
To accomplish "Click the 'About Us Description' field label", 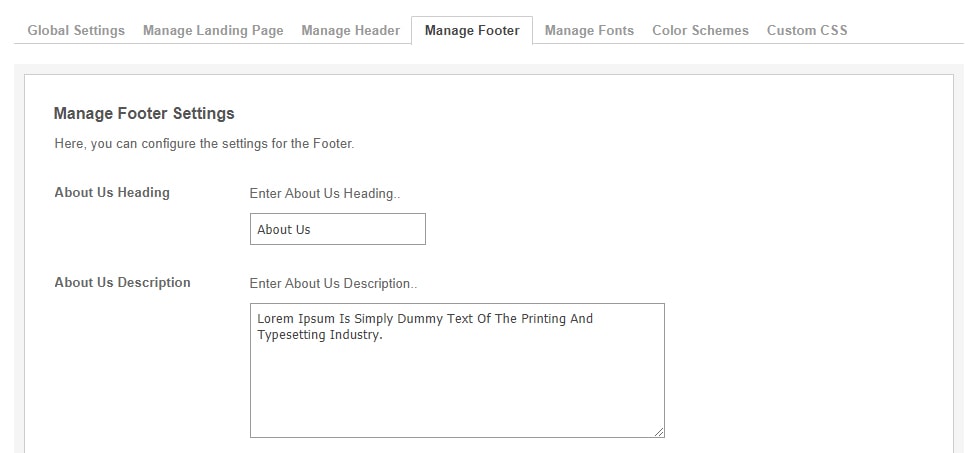I will click(x=122, y=282).
